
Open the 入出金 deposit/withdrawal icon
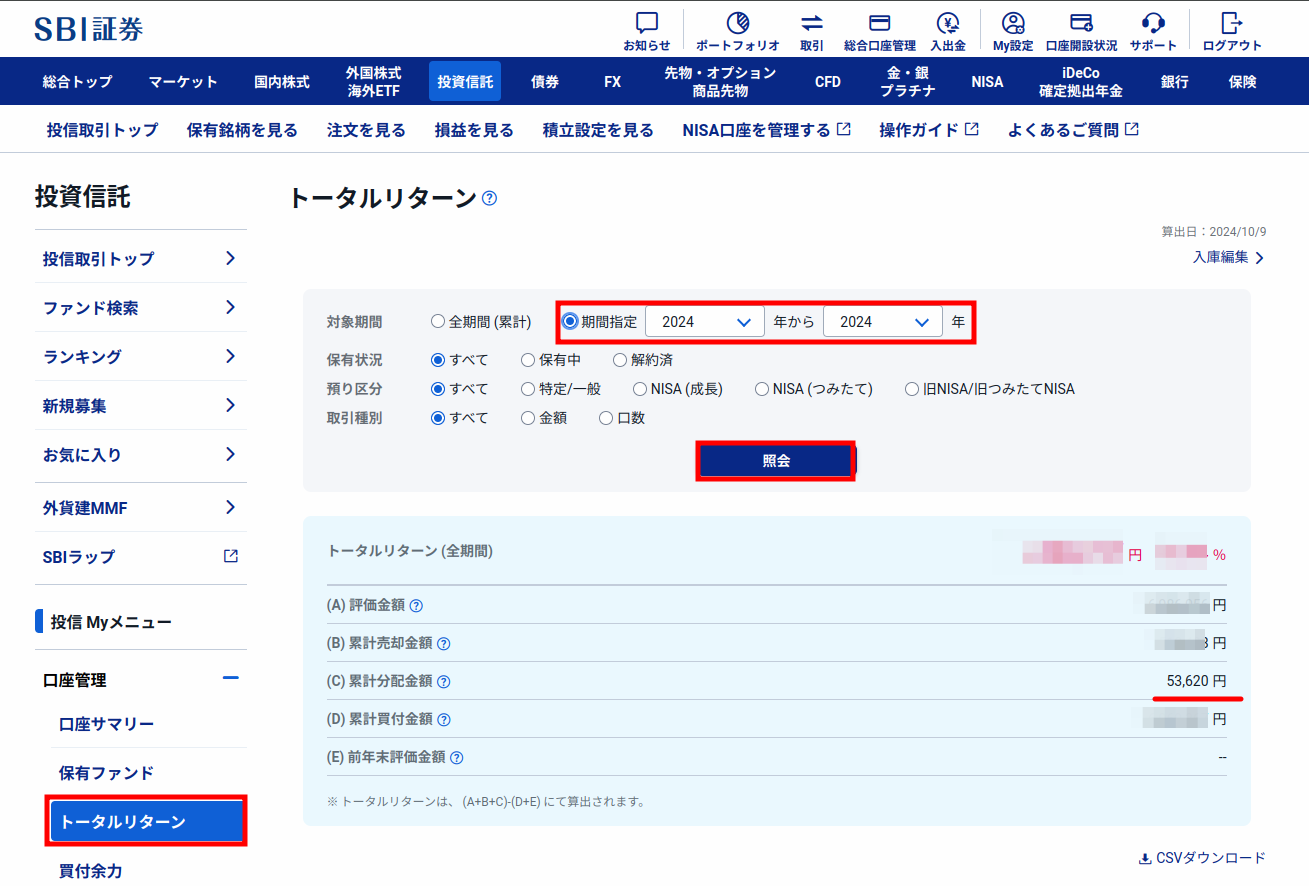(947, 24)
